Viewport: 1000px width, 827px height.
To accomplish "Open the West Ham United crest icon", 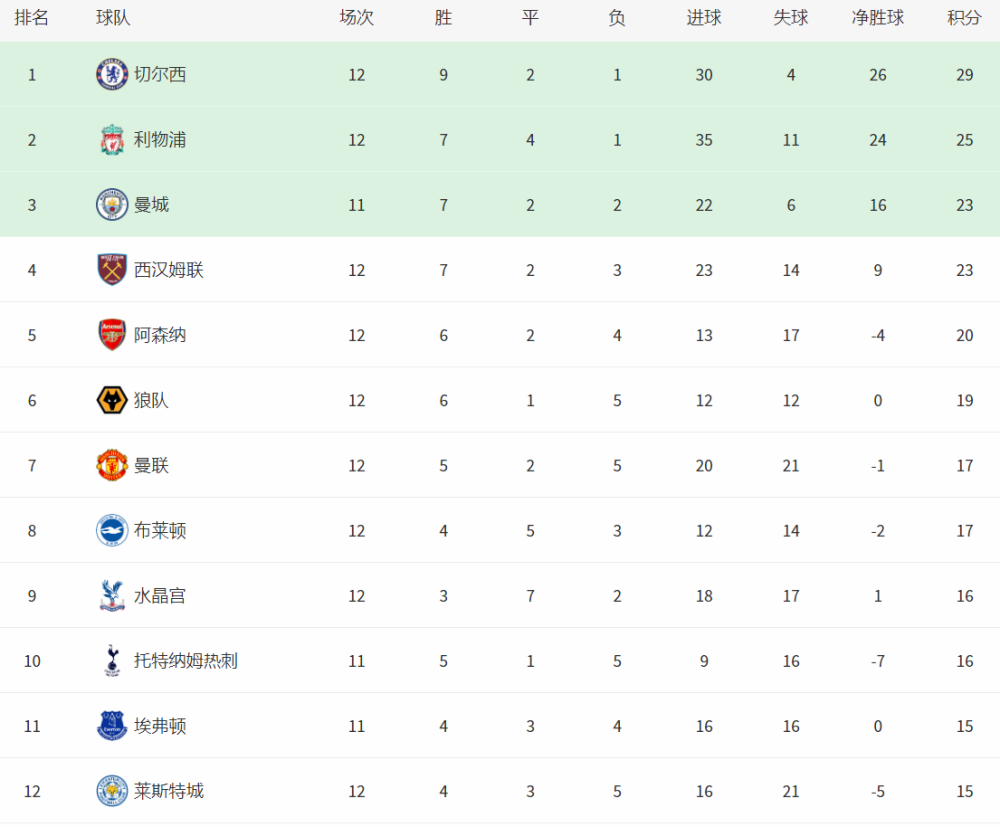I will pos(112,270).
